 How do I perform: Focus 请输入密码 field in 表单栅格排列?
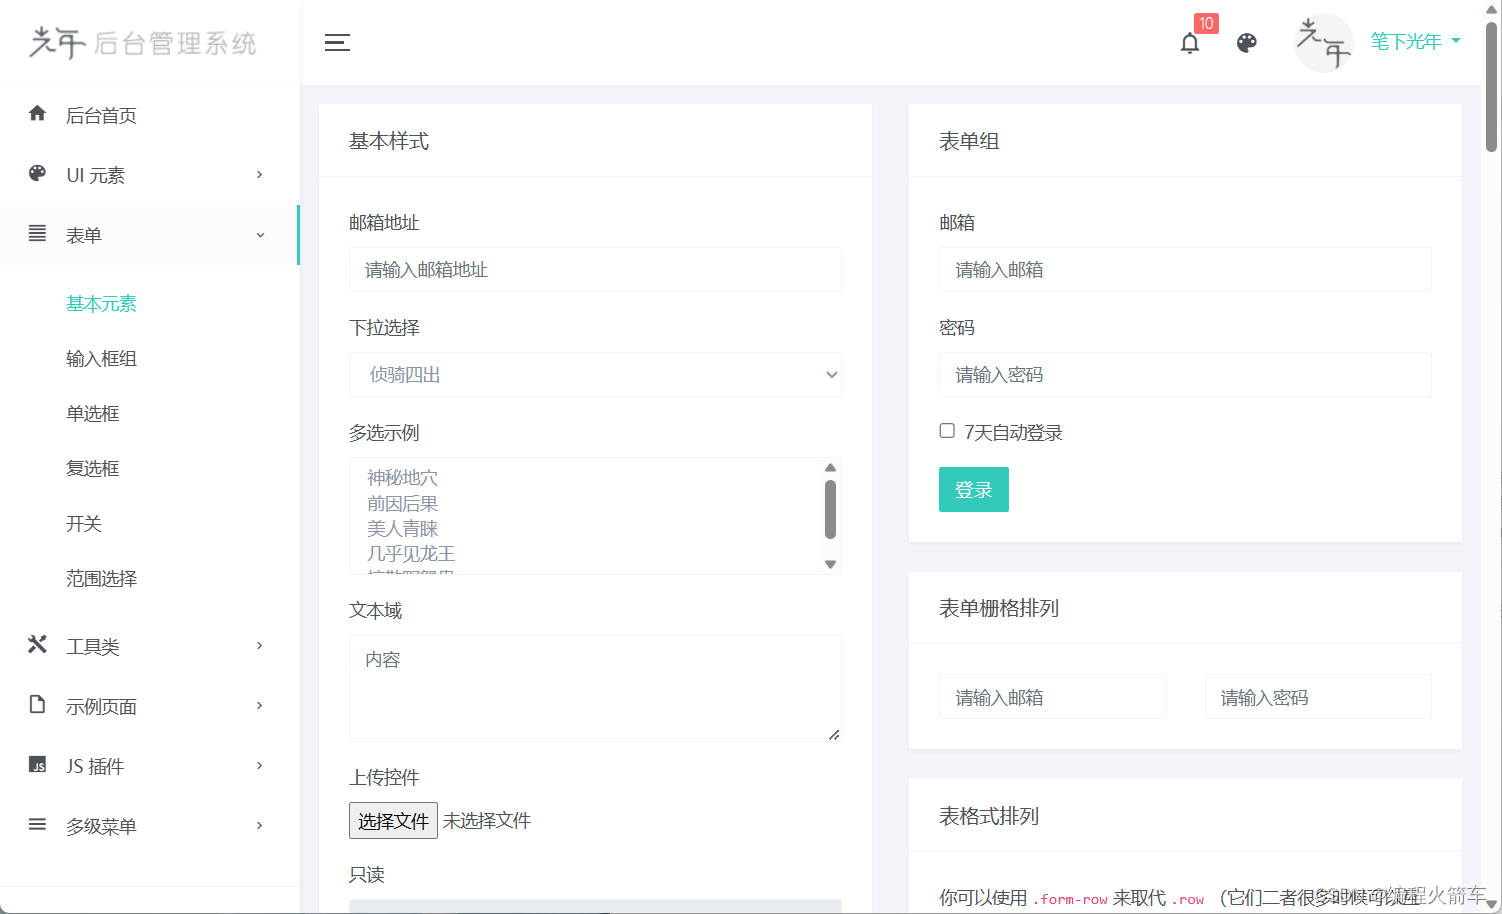tap(1318, 697)
